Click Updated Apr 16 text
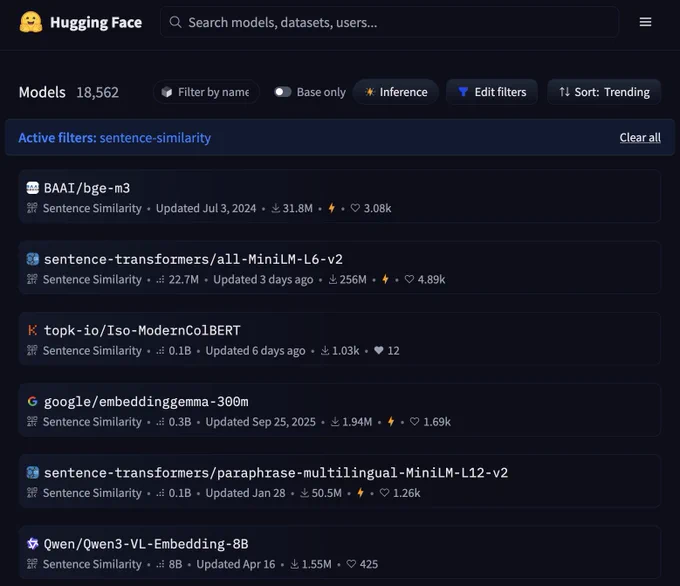This screenshot has width=680, height=586. click(x=236, y=564)
